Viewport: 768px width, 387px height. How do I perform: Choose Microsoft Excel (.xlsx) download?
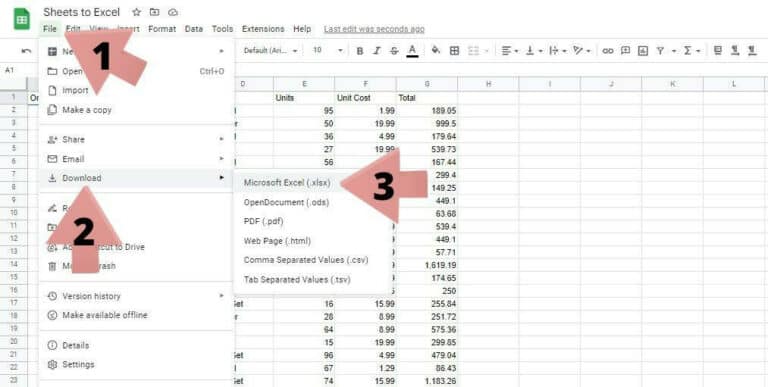[287, 183]
